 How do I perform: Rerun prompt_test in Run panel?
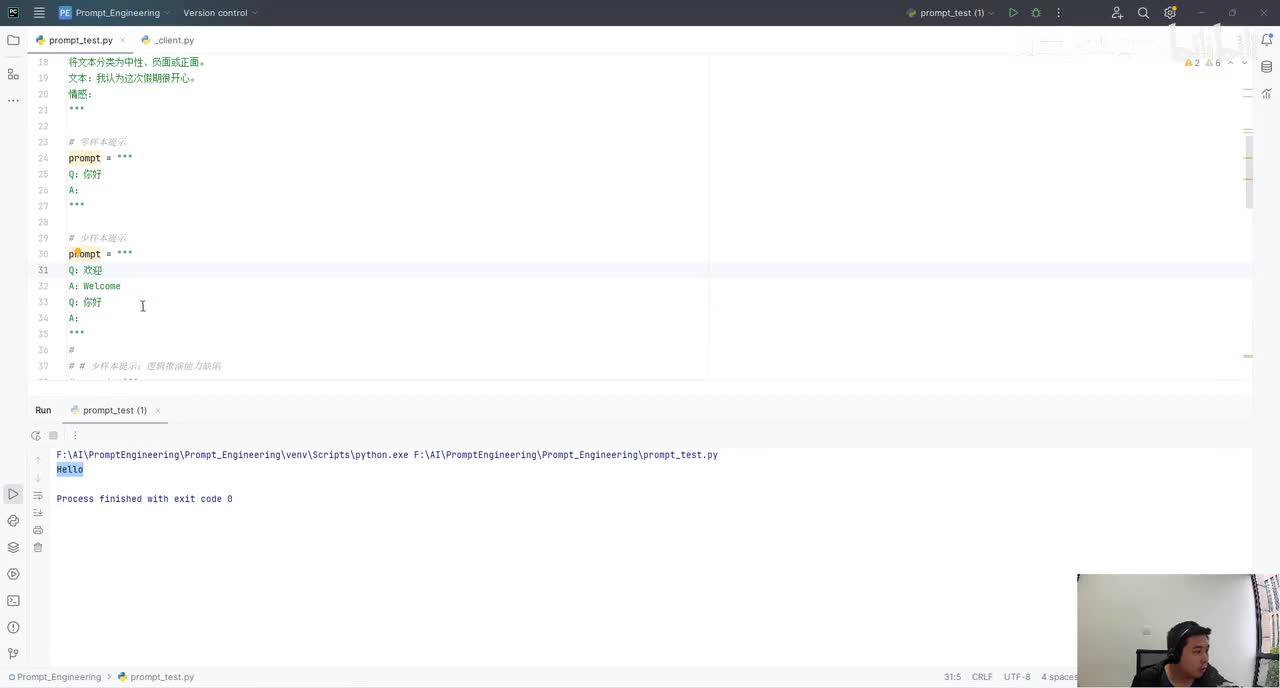(x=36, y=435)
